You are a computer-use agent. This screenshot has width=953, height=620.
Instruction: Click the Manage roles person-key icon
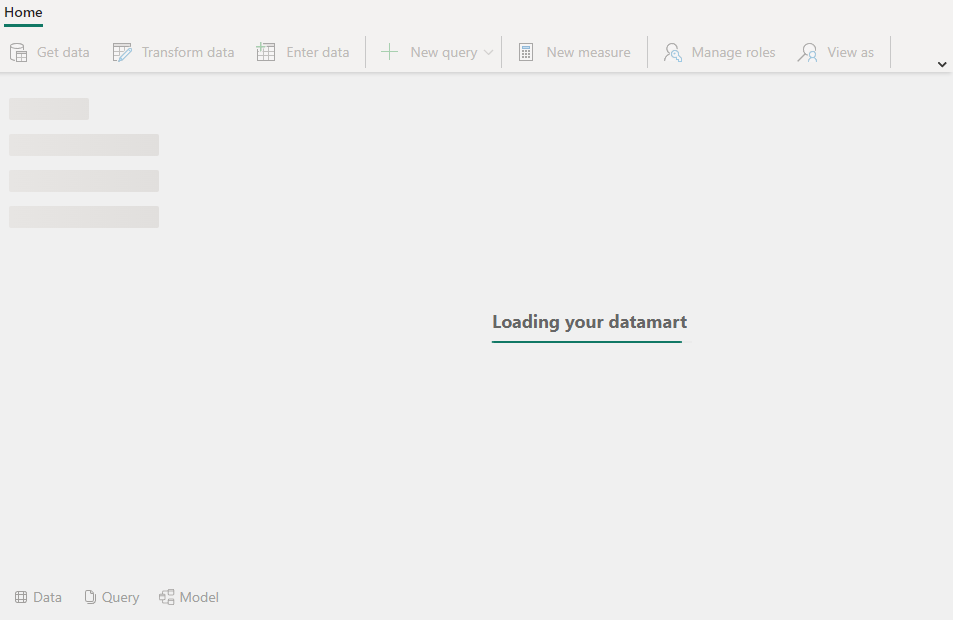[x=672, y=52]
